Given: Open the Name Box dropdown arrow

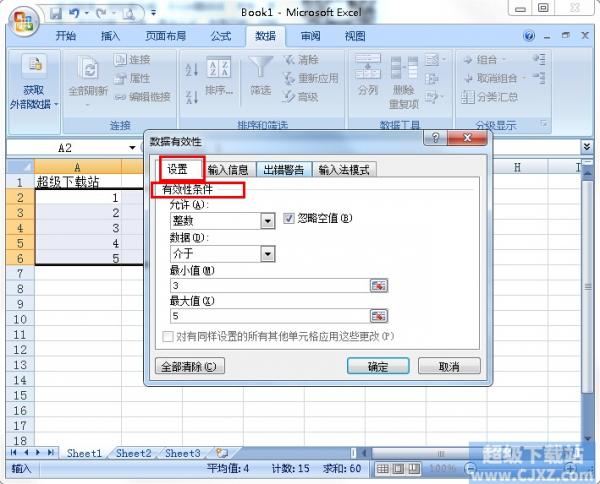Looking at the screenshot, I should [x=132, y=148].
